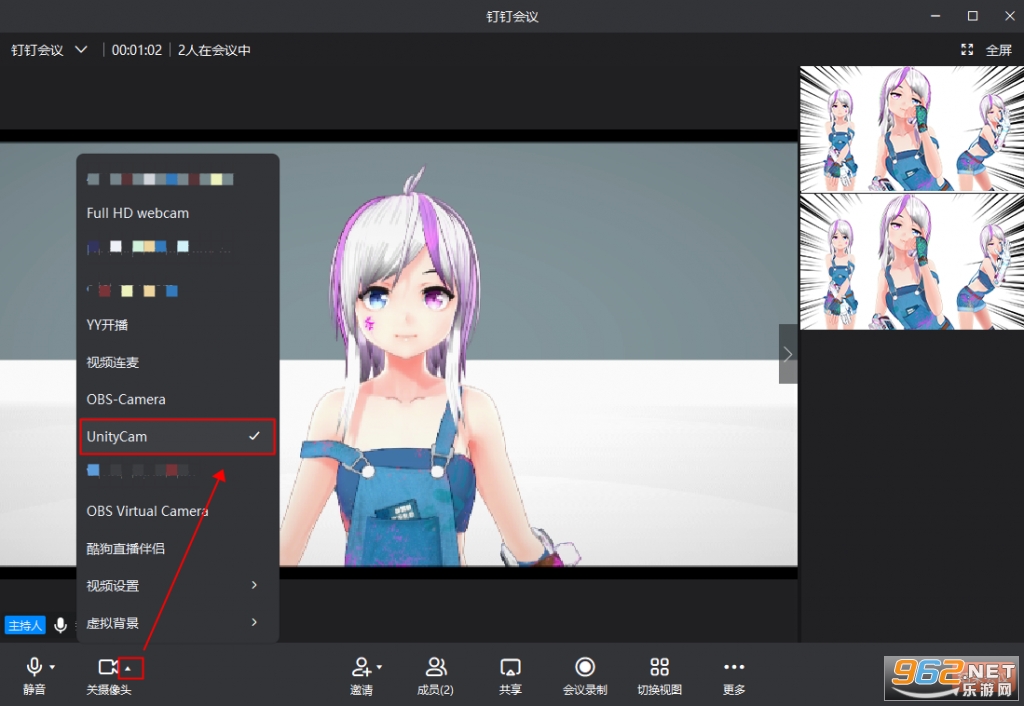Enter full screen with 全屏
The width and height of the screenshot is (1024, 706).
point(986,50)
